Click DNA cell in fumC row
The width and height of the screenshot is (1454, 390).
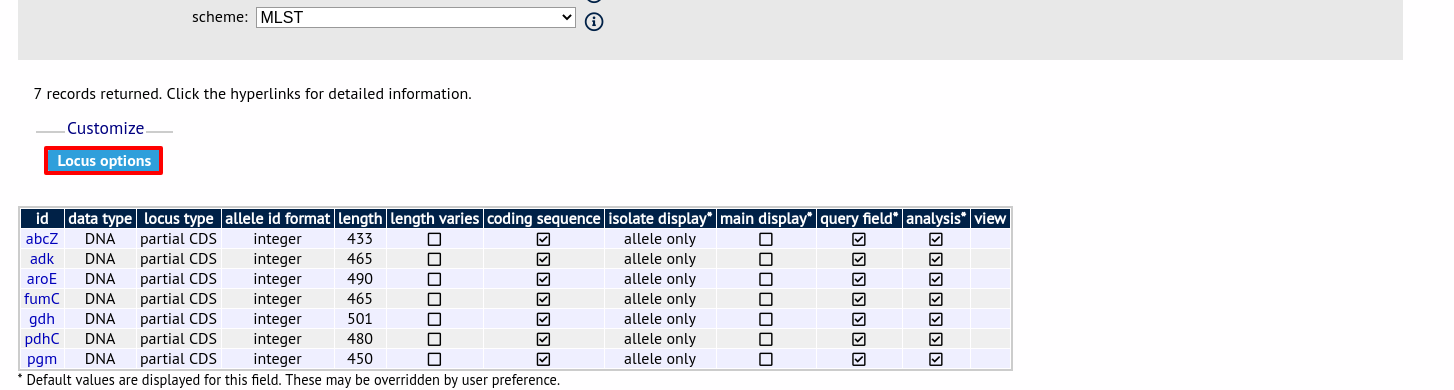click(100, 299)
